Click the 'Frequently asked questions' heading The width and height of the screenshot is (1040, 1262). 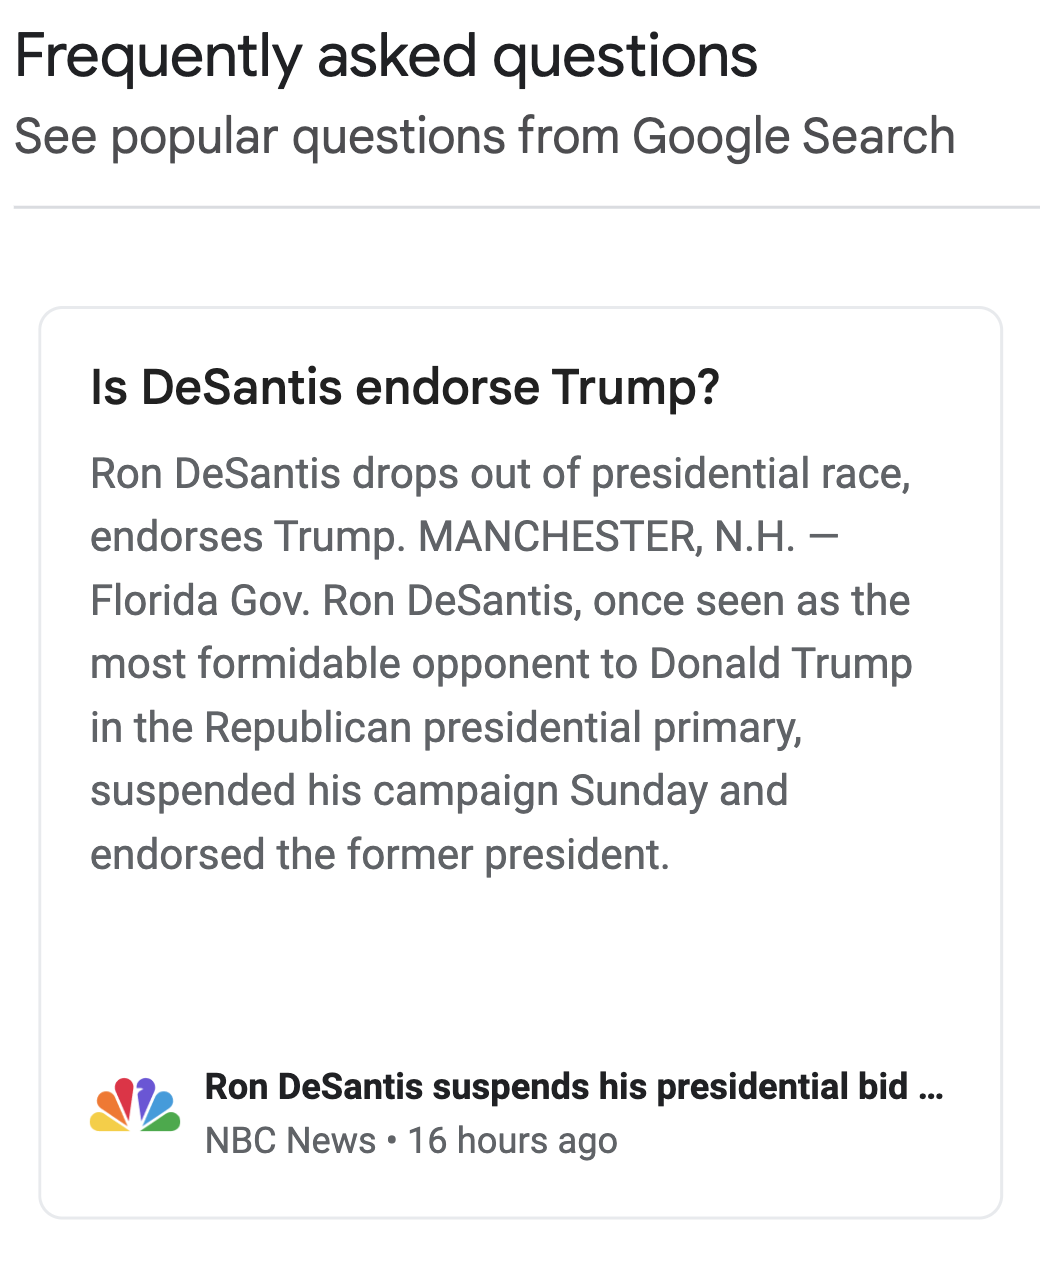pyautogui.click(x=386, y=56)
